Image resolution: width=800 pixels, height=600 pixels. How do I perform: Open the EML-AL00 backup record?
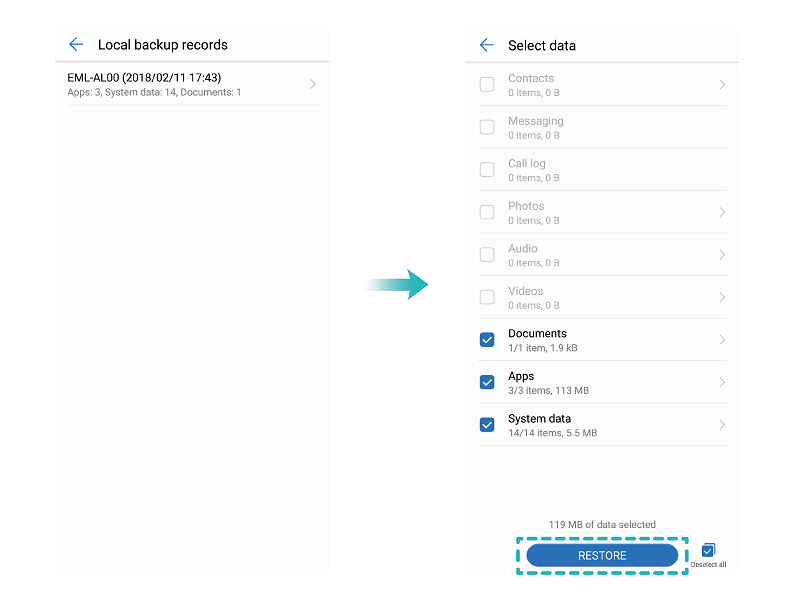[192, 85]
